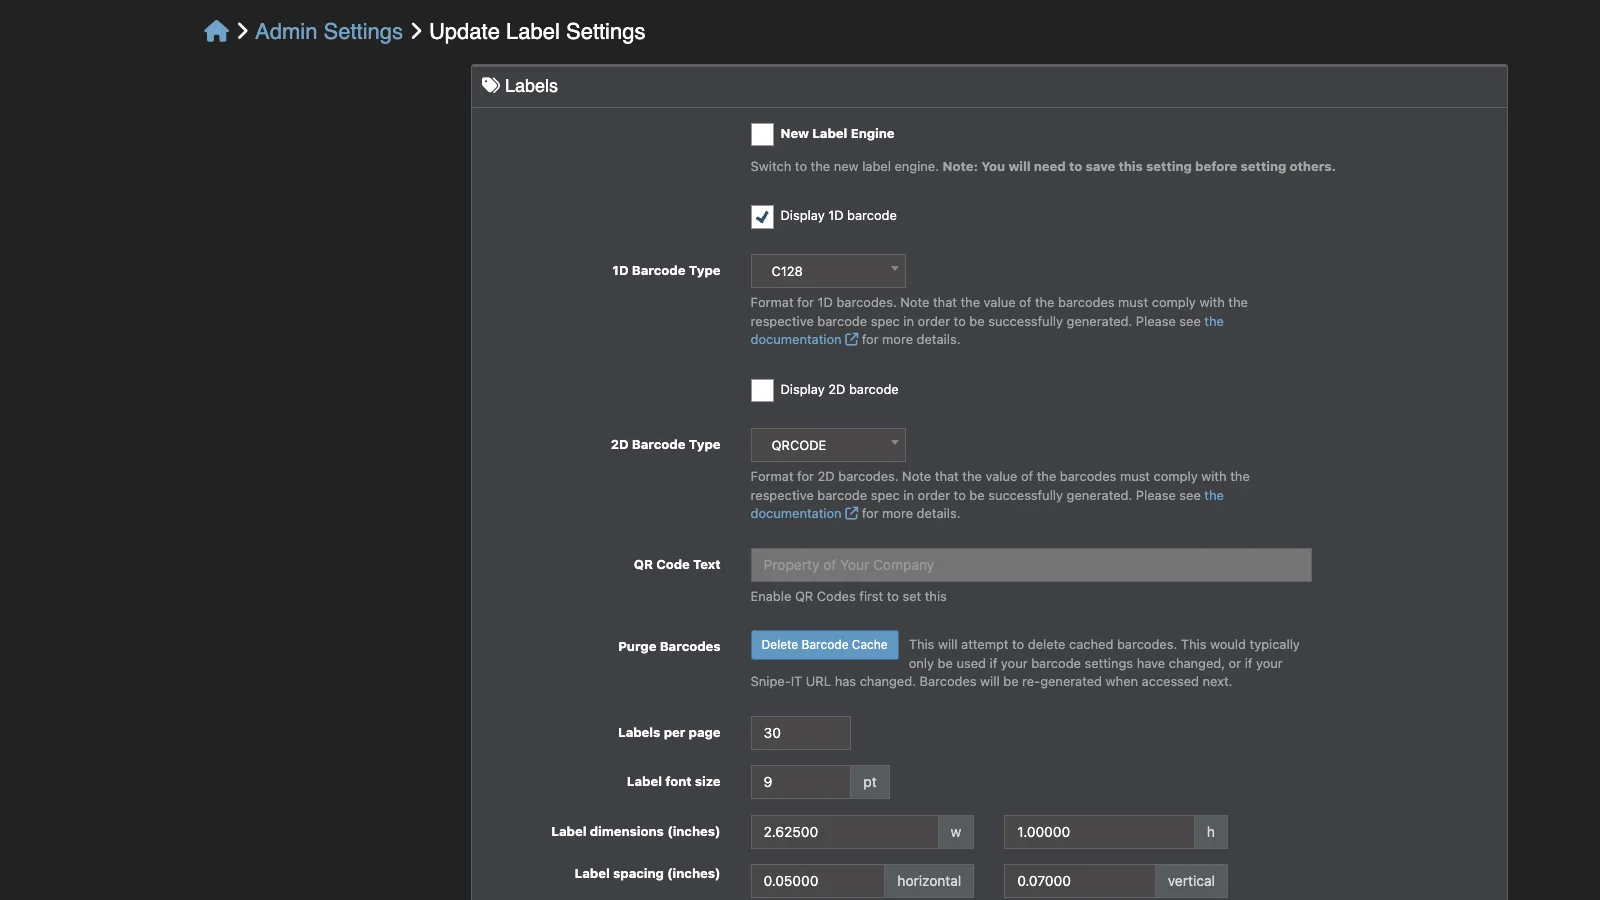This screenshot has width=1600, height=900.
Task: Click the 'w' width addon label
Action: click(956, 832)
